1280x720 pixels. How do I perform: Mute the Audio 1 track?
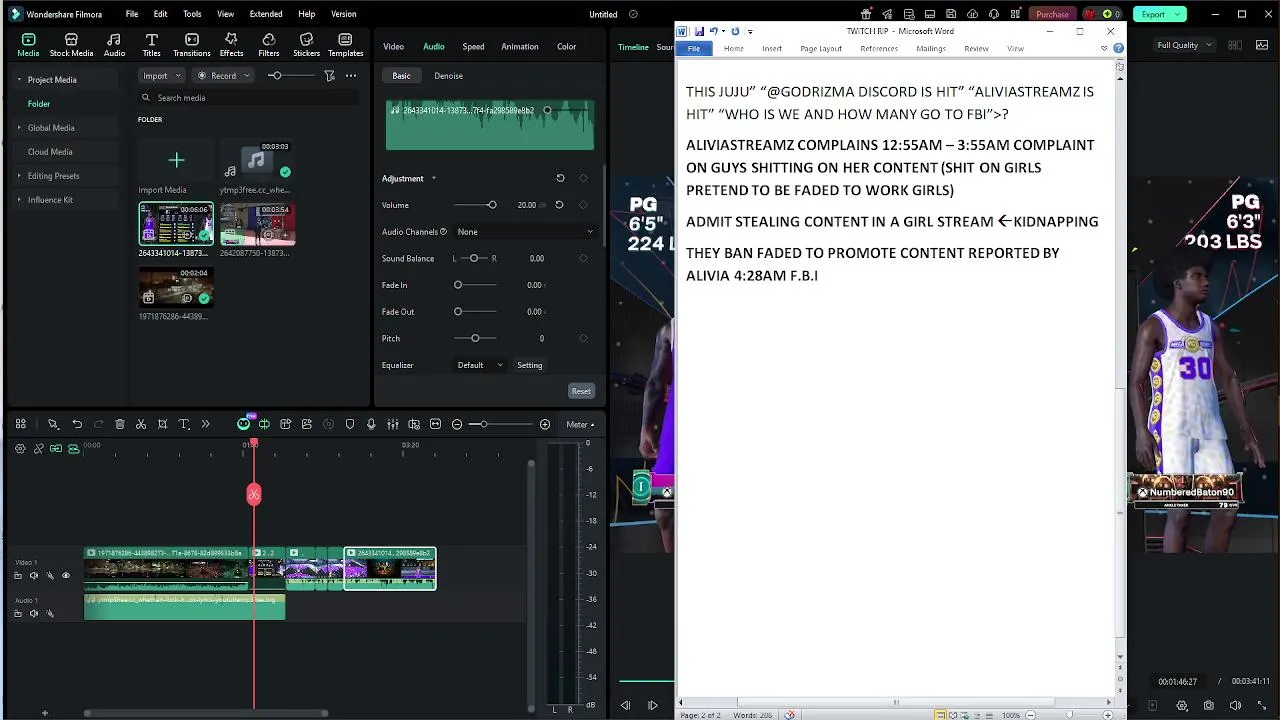(34, 613)
